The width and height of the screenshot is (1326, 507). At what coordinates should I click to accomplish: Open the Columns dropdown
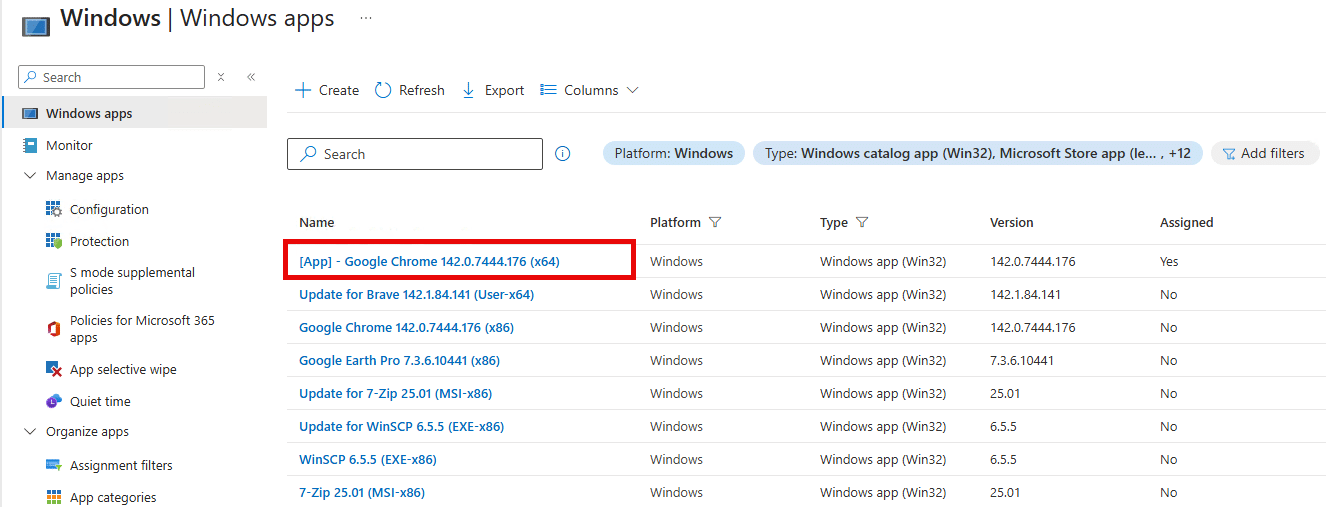pyautogui.click(x=589, y=90)
